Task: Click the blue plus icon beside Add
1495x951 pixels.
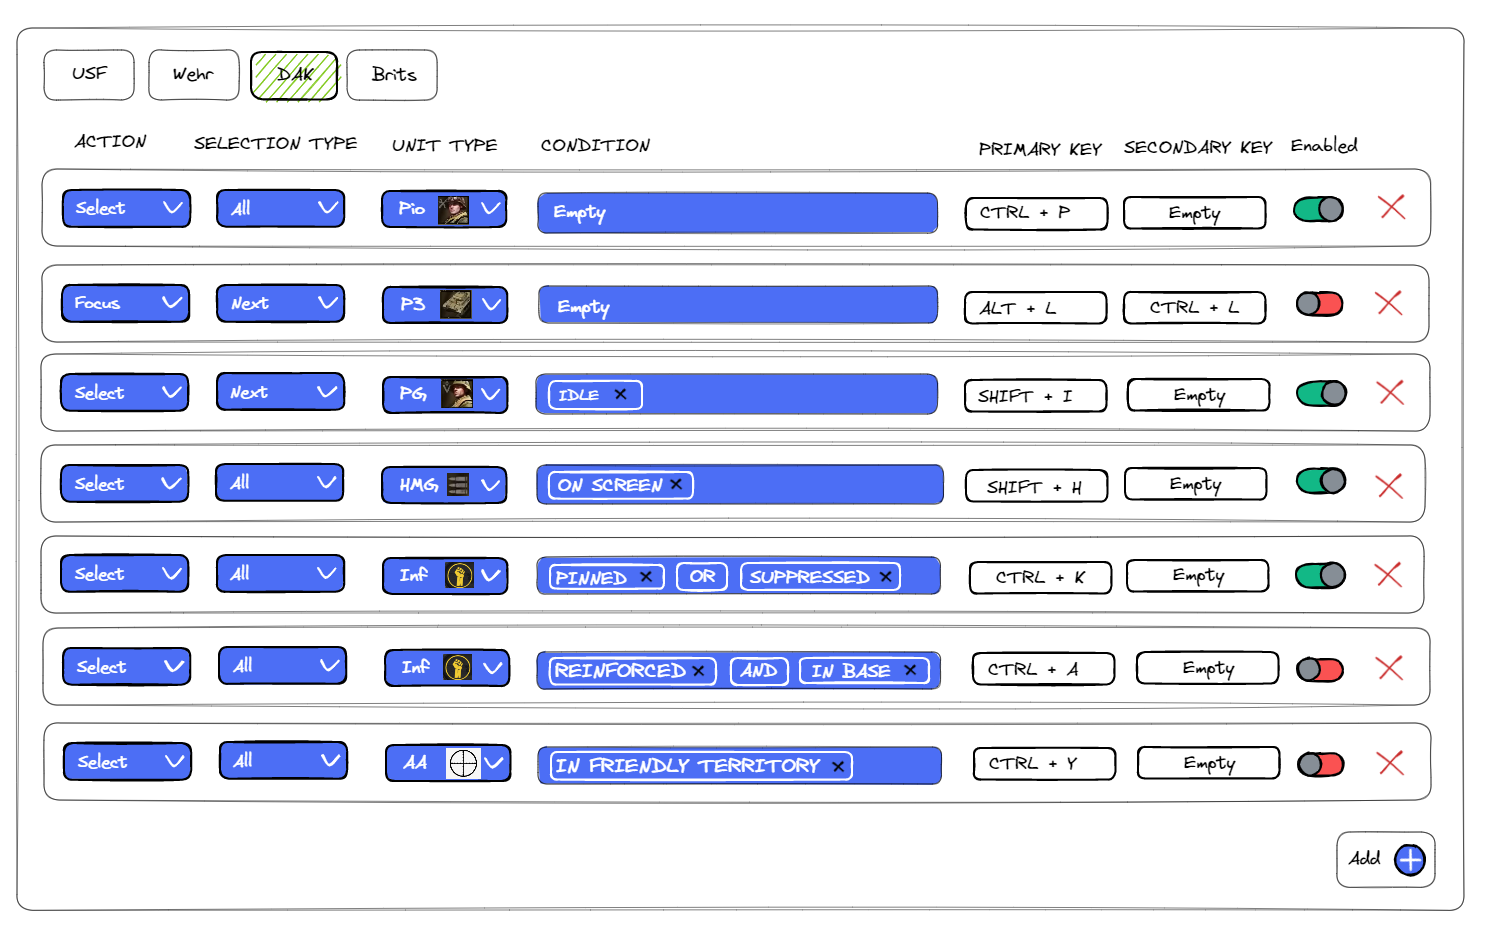Action: click(x=1410, y=860)
